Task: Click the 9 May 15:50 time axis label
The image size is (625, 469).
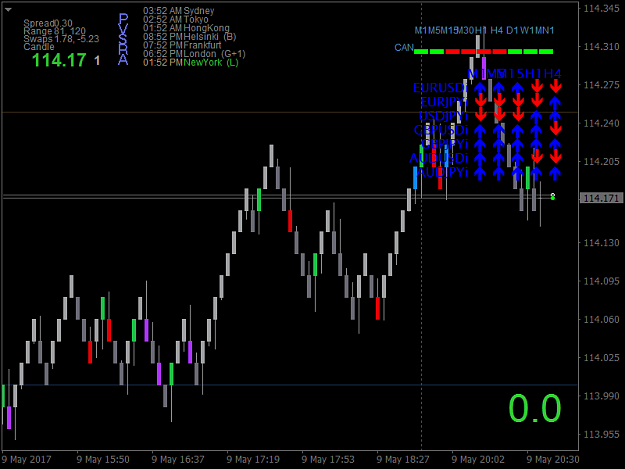Action: click(x=103, y=459)
